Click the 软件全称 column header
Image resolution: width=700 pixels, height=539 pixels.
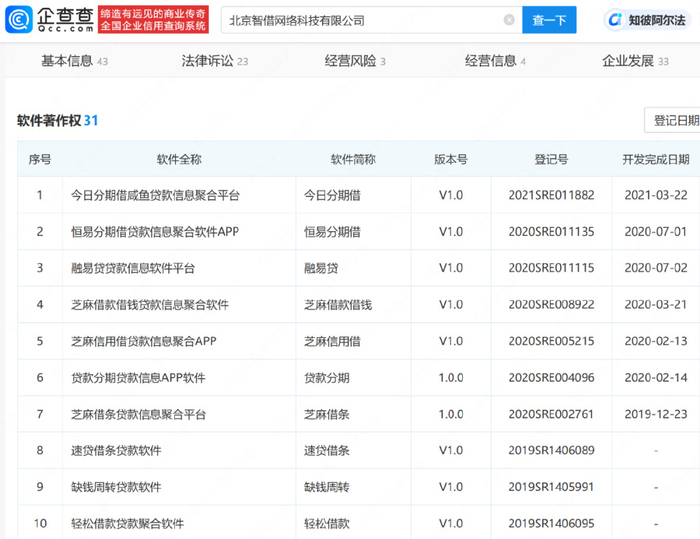(x=179, y=159)
